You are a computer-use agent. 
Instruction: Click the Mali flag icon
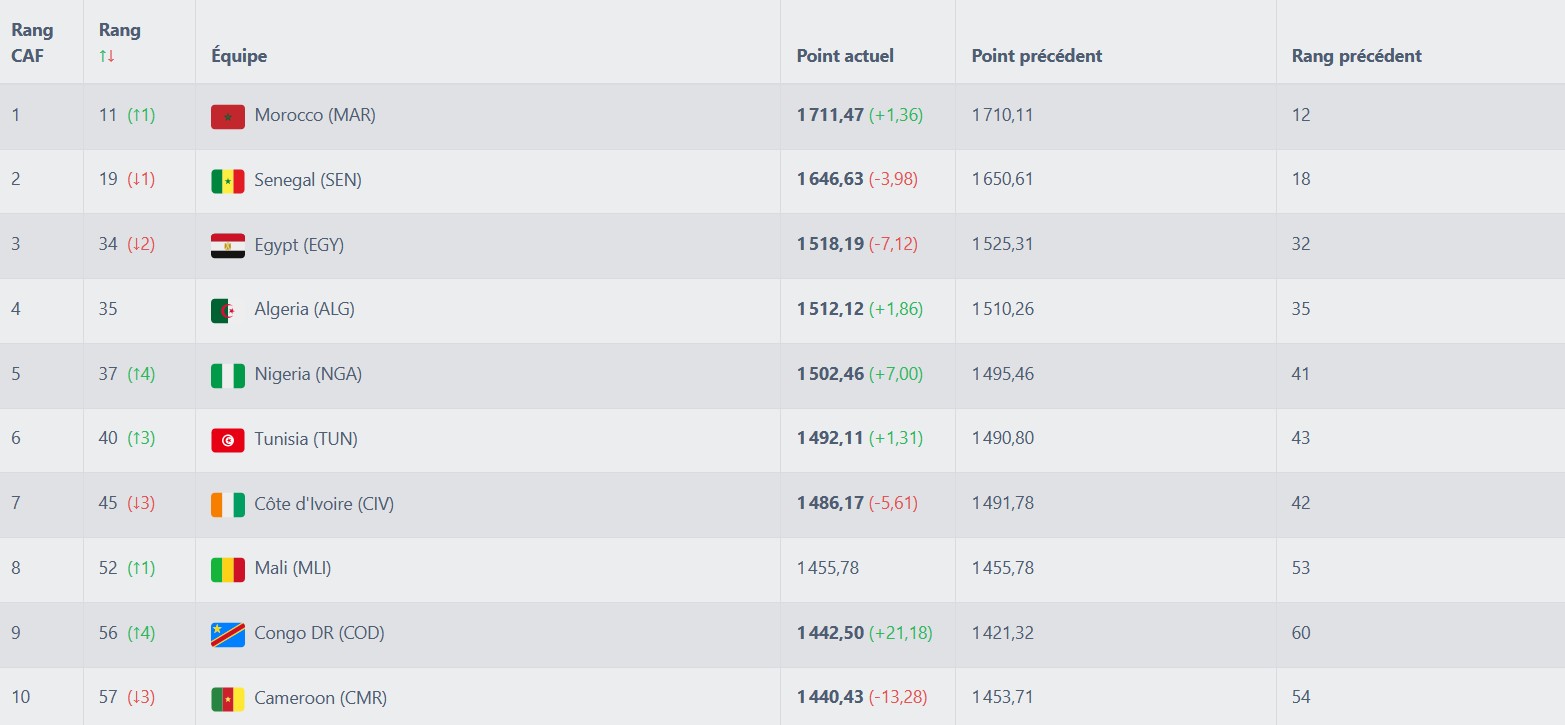(227, 569)
